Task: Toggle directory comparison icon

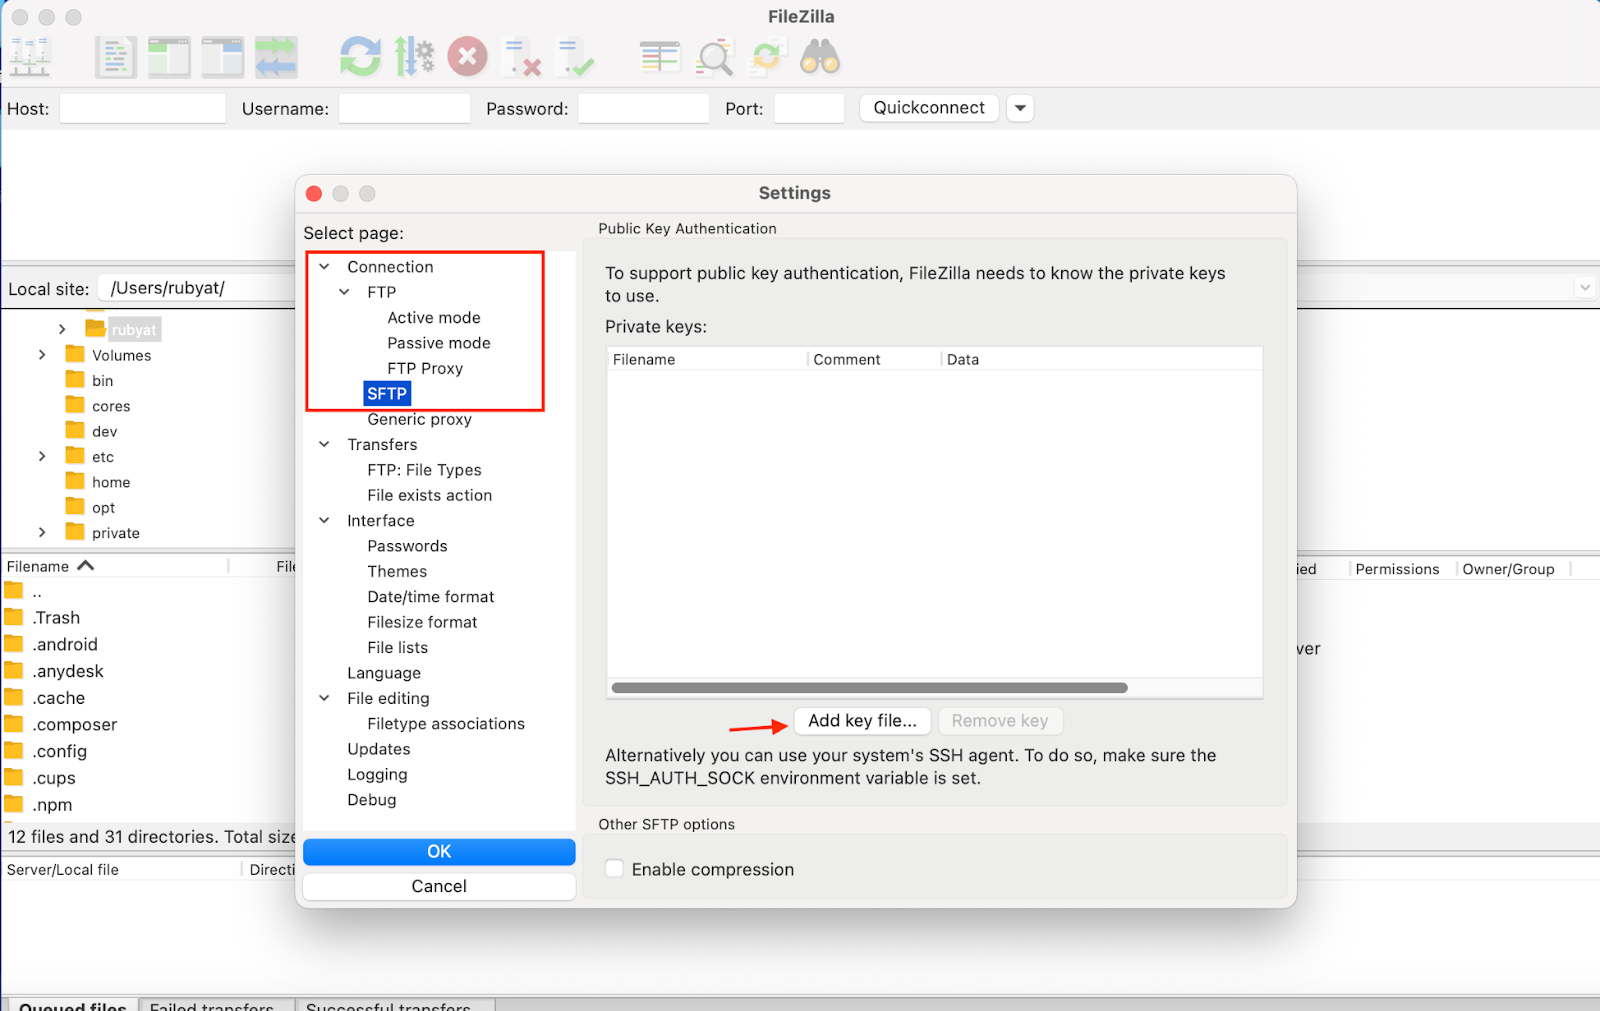Action: click(714, 57)
